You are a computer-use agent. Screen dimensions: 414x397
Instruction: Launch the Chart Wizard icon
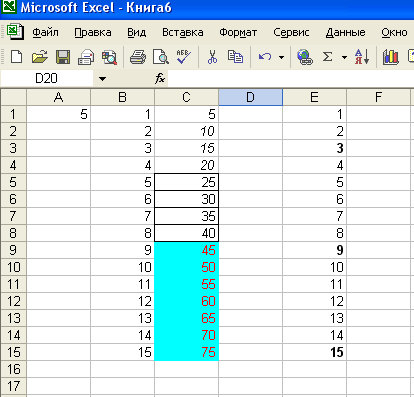point(391,57)
